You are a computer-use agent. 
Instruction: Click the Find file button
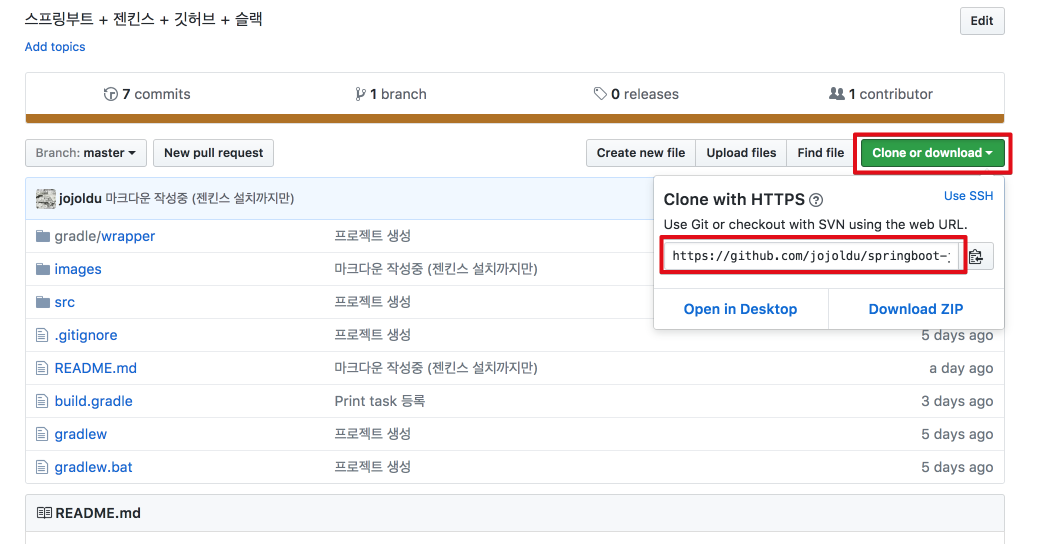click(820, 153)
